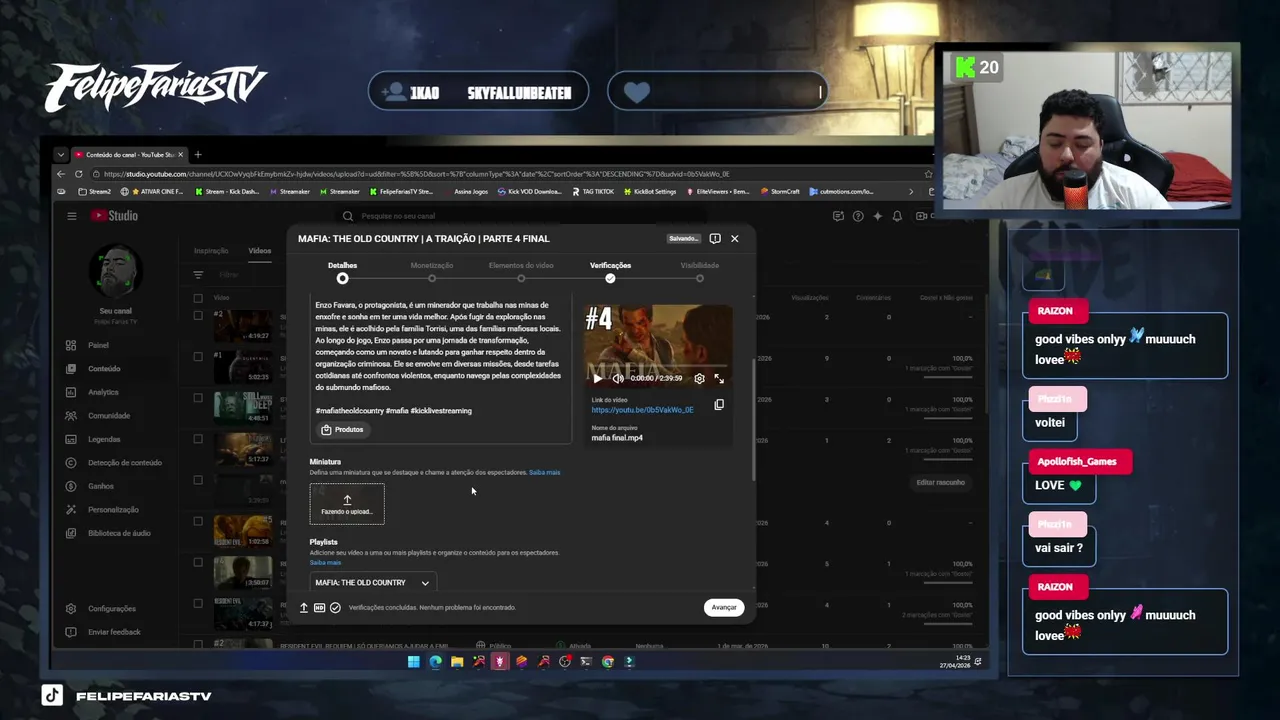Click the thumbnail upload box
Viewport: 1280px width, 720px height.
(347, 504)
